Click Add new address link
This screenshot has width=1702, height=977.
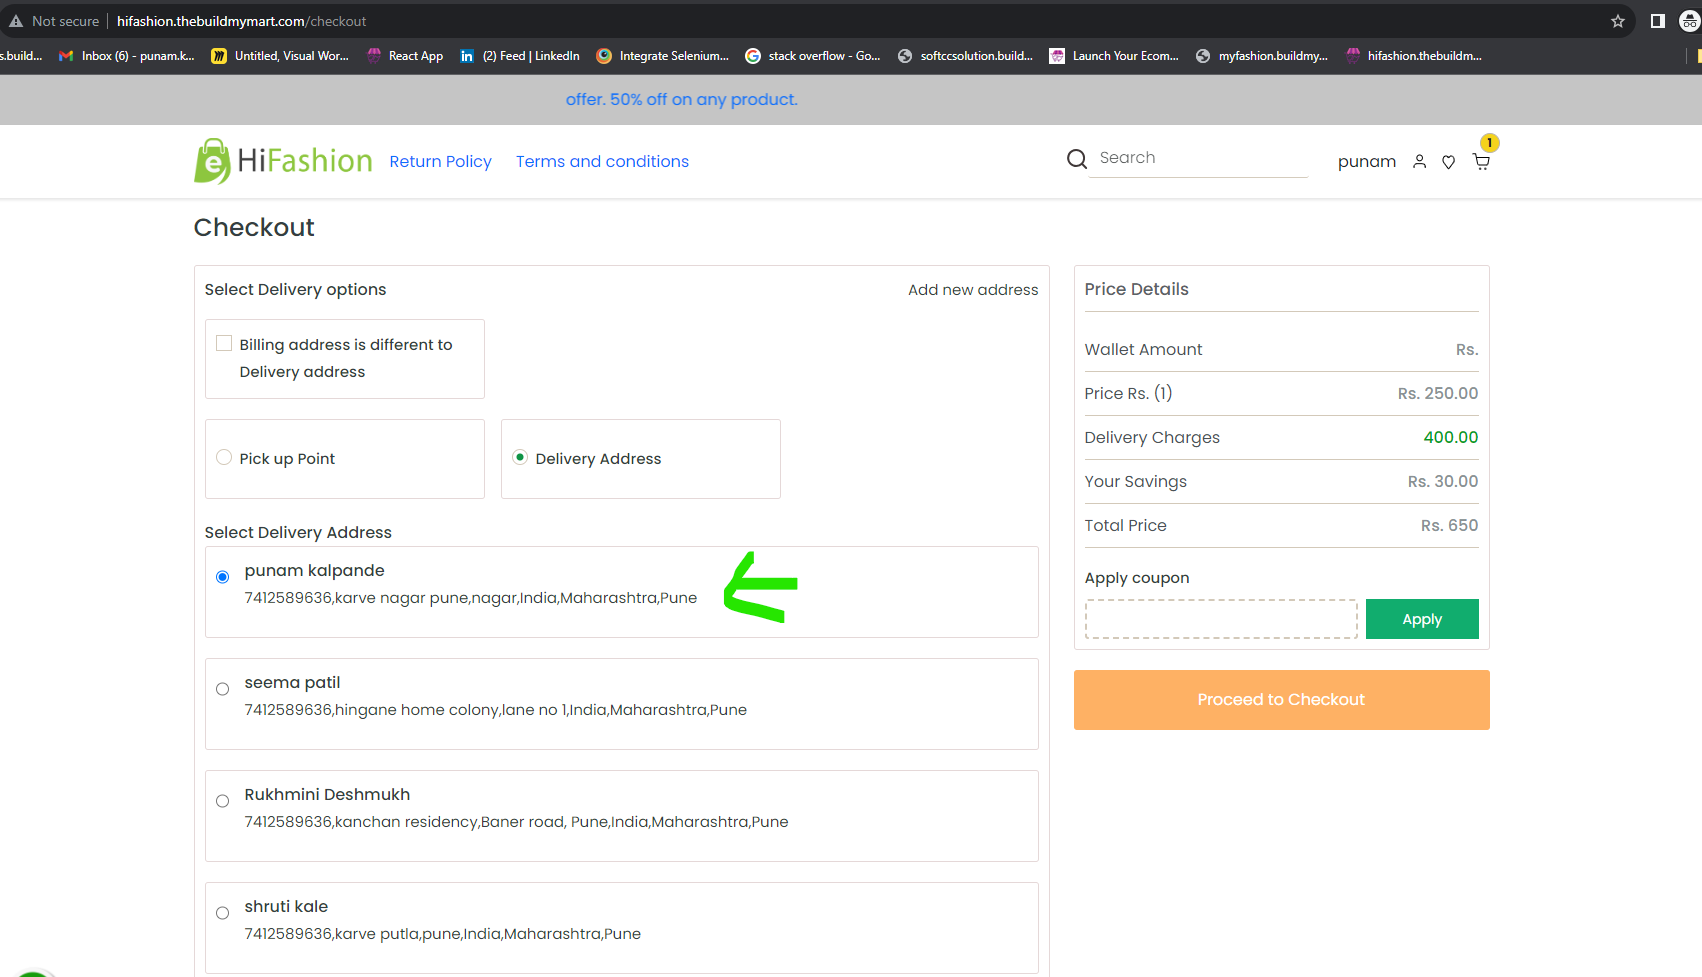click(973, 289)
